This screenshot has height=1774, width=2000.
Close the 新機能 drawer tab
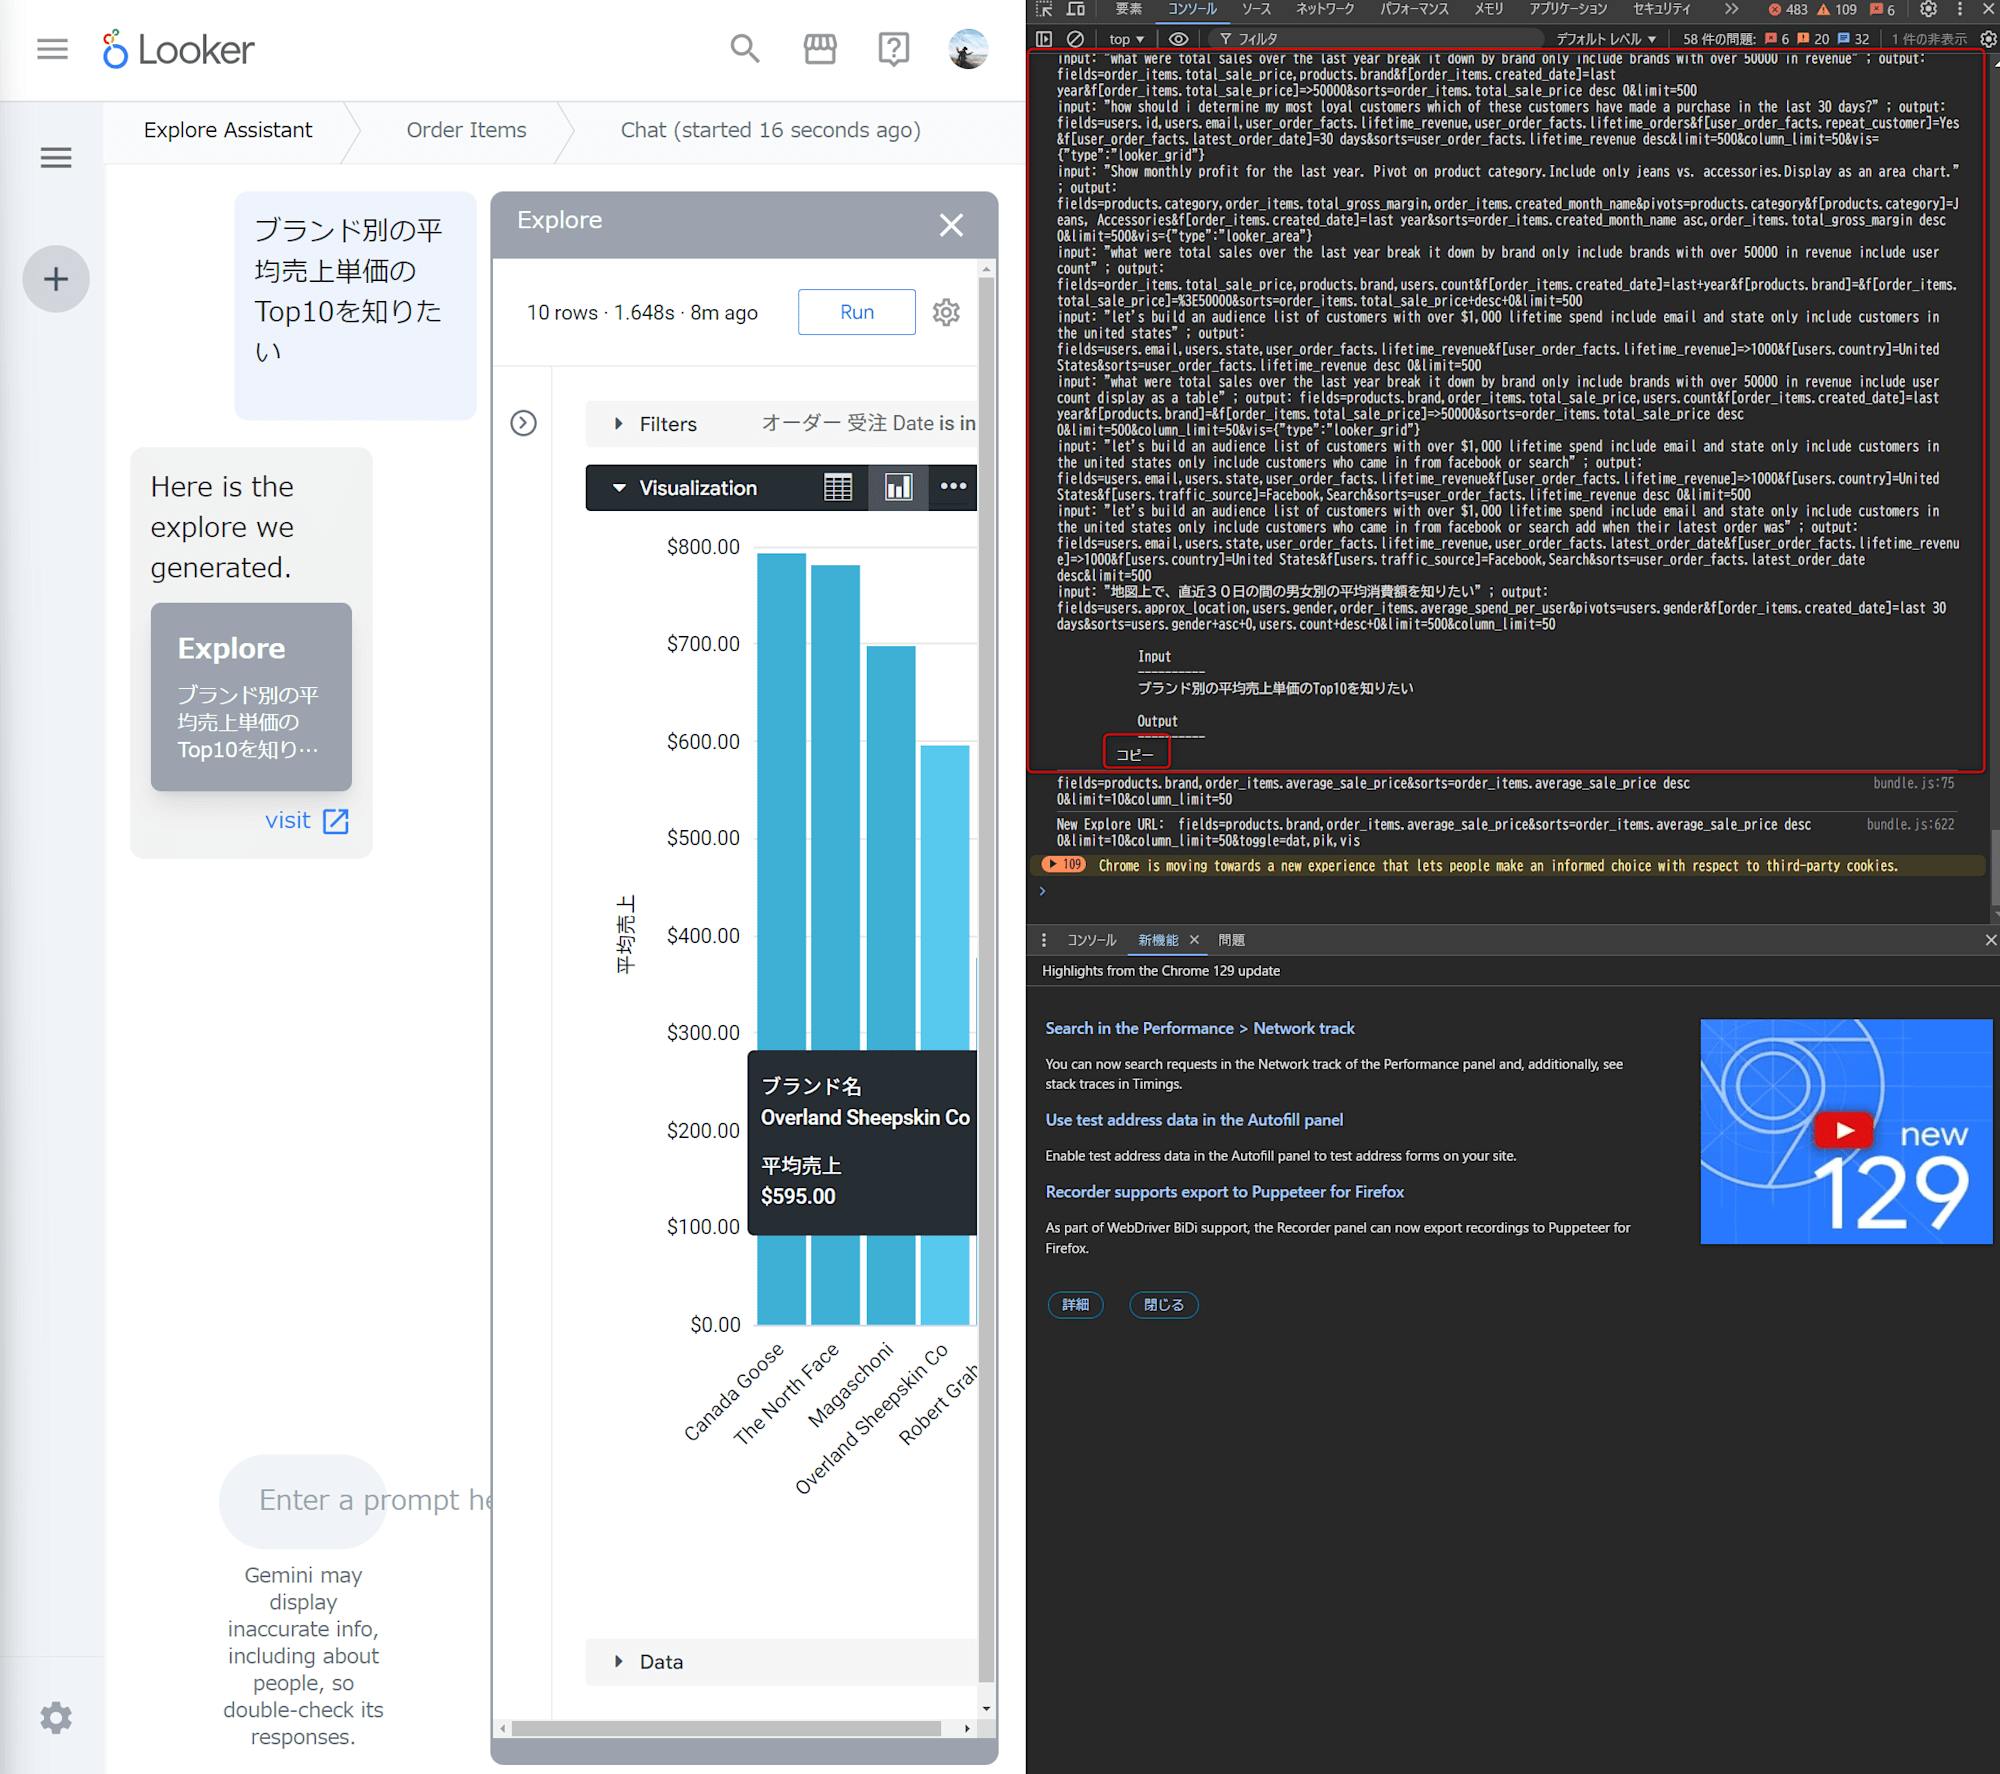(x=1194, y=940)
